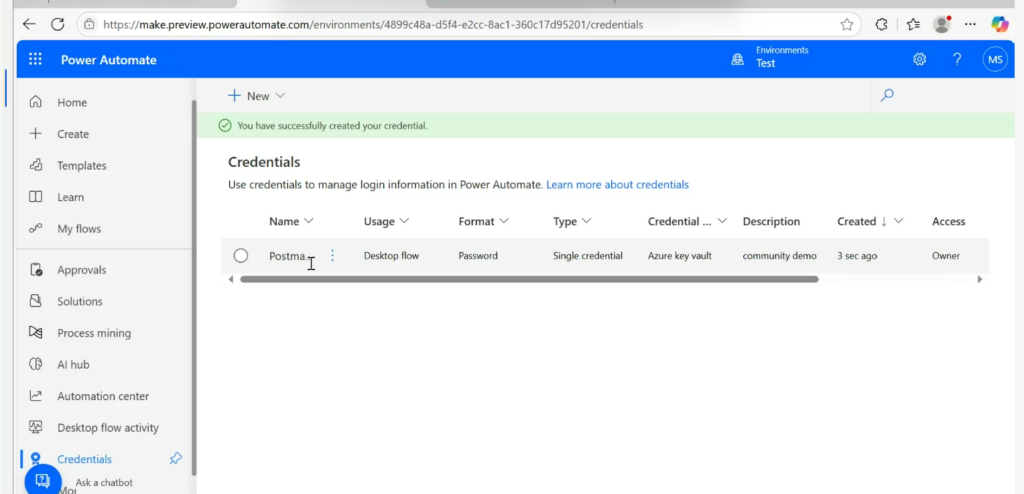Open the browser extensions puzzle icon
Image resolution: width=1024 pixels, height=494 pixels.
pyautogui.click(x=882, y=25)
